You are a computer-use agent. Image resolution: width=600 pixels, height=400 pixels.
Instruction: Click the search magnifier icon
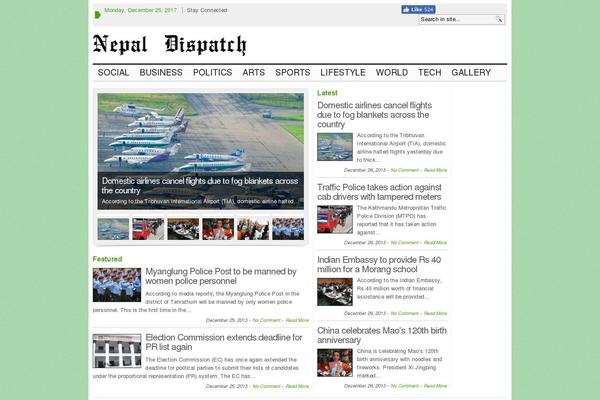[x=499, y=19]
